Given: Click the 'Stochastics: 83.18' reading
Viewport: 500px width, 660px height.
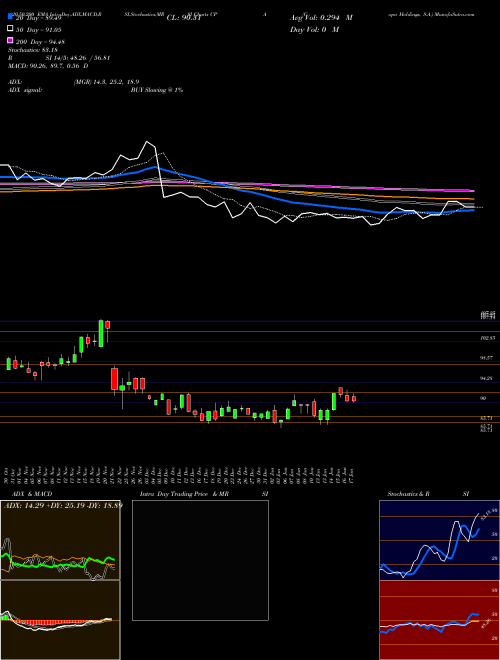Looking at the screenshot, I should 32,50.
